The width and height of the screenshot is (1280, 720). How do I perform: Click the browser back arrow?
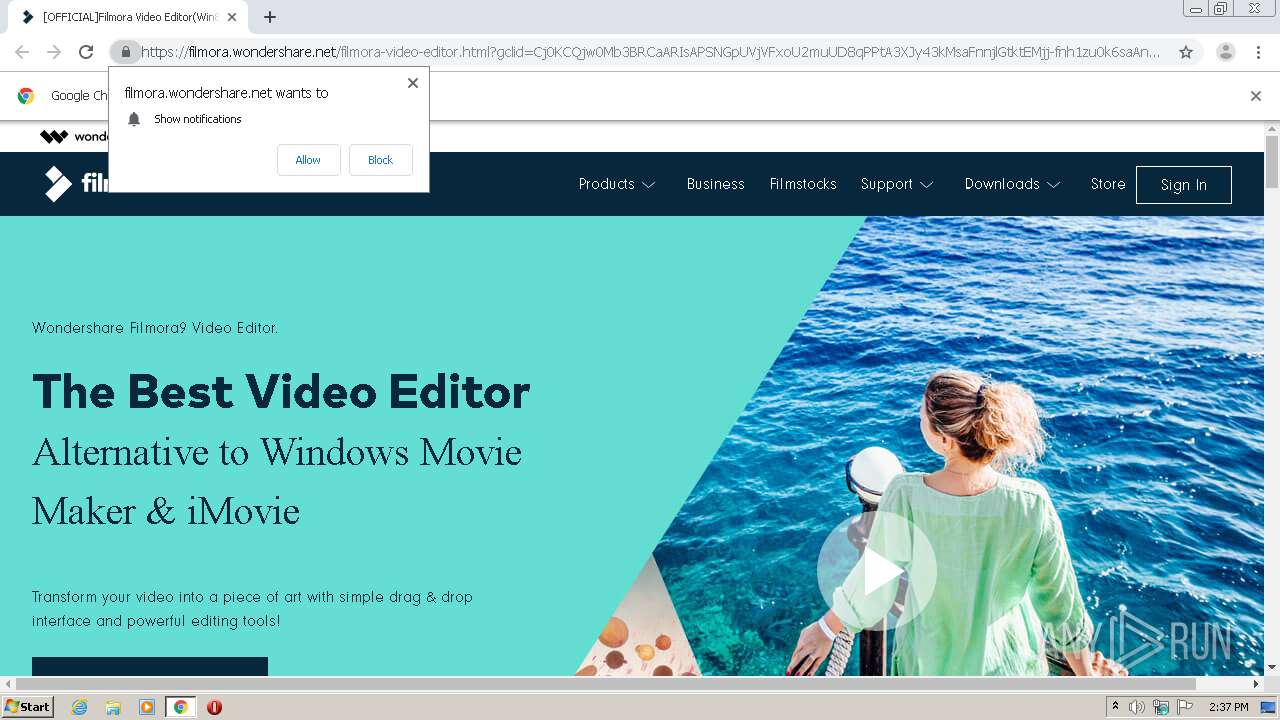coord(22,52)
